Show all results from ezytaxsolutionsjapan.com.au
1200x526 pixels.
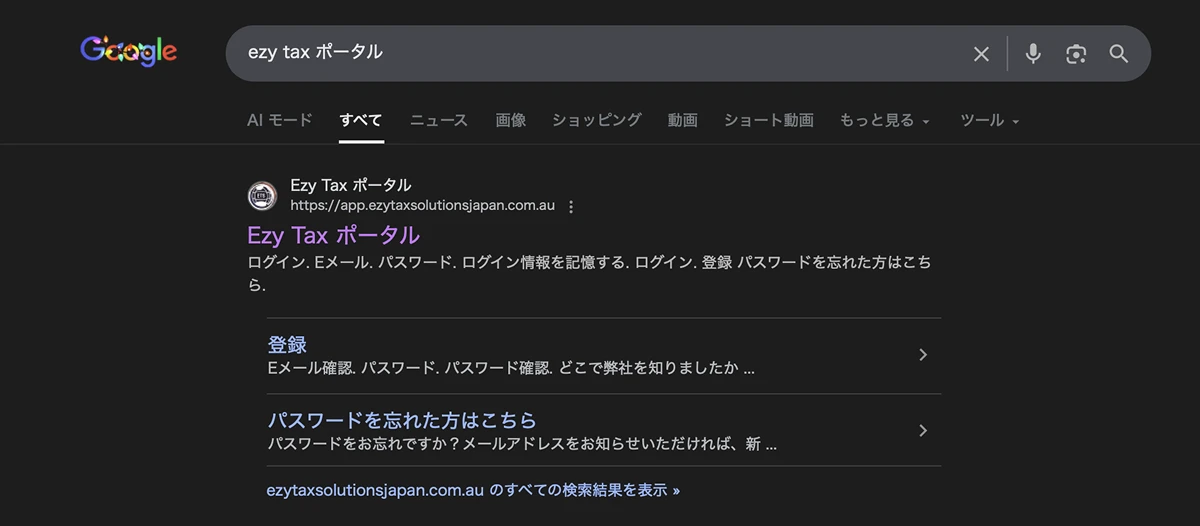pyautogui.click(x=473, y=491)
